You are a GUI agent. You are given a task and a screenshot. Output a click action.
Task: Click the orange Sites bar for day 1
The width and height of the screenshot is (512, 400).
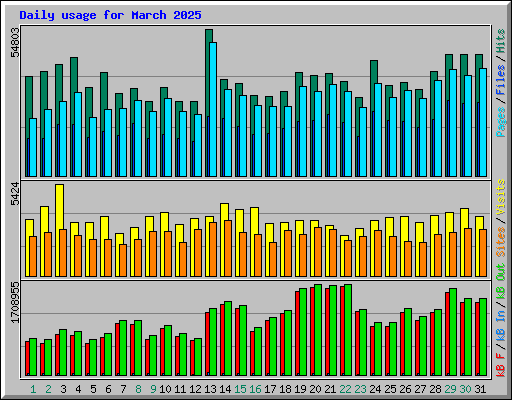click(x=33, y=257)
